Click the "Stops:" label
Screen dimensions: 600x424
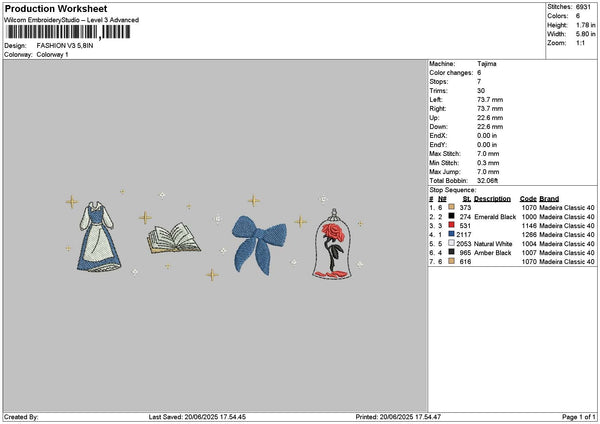tap(439, 82)
